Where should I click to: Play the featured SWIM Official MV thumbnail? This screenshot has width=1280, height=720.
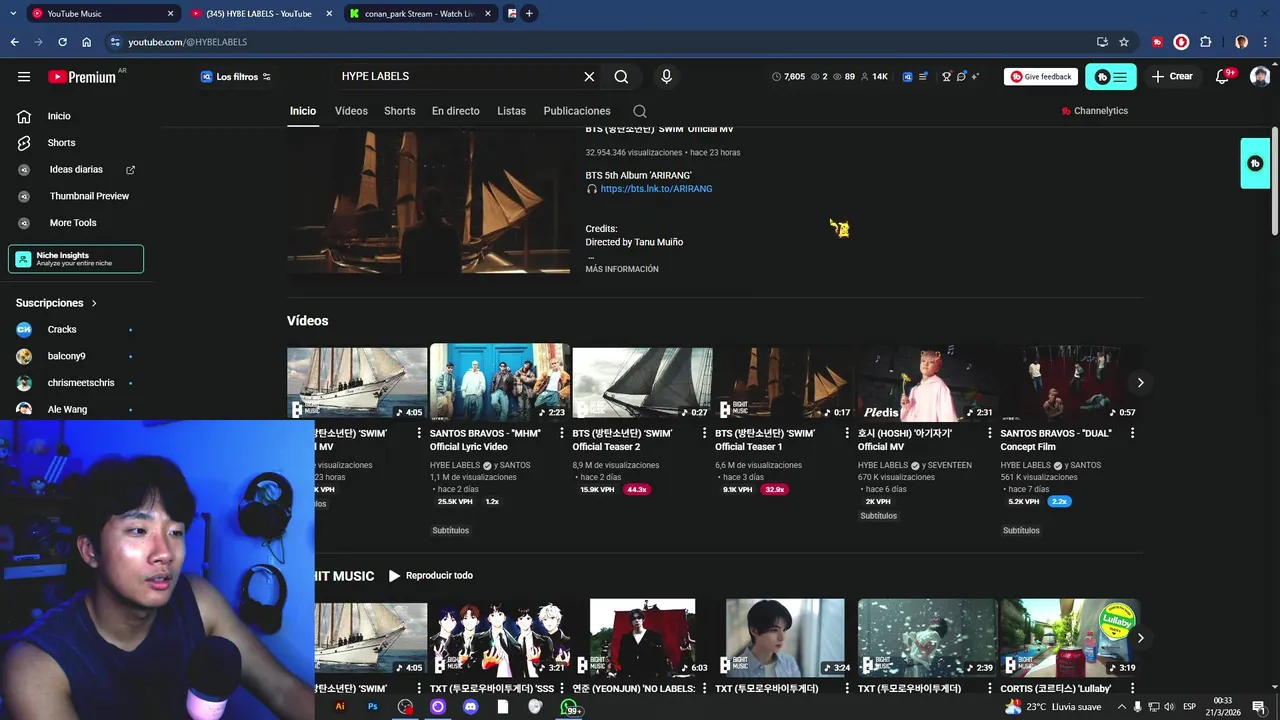(428, 200)
